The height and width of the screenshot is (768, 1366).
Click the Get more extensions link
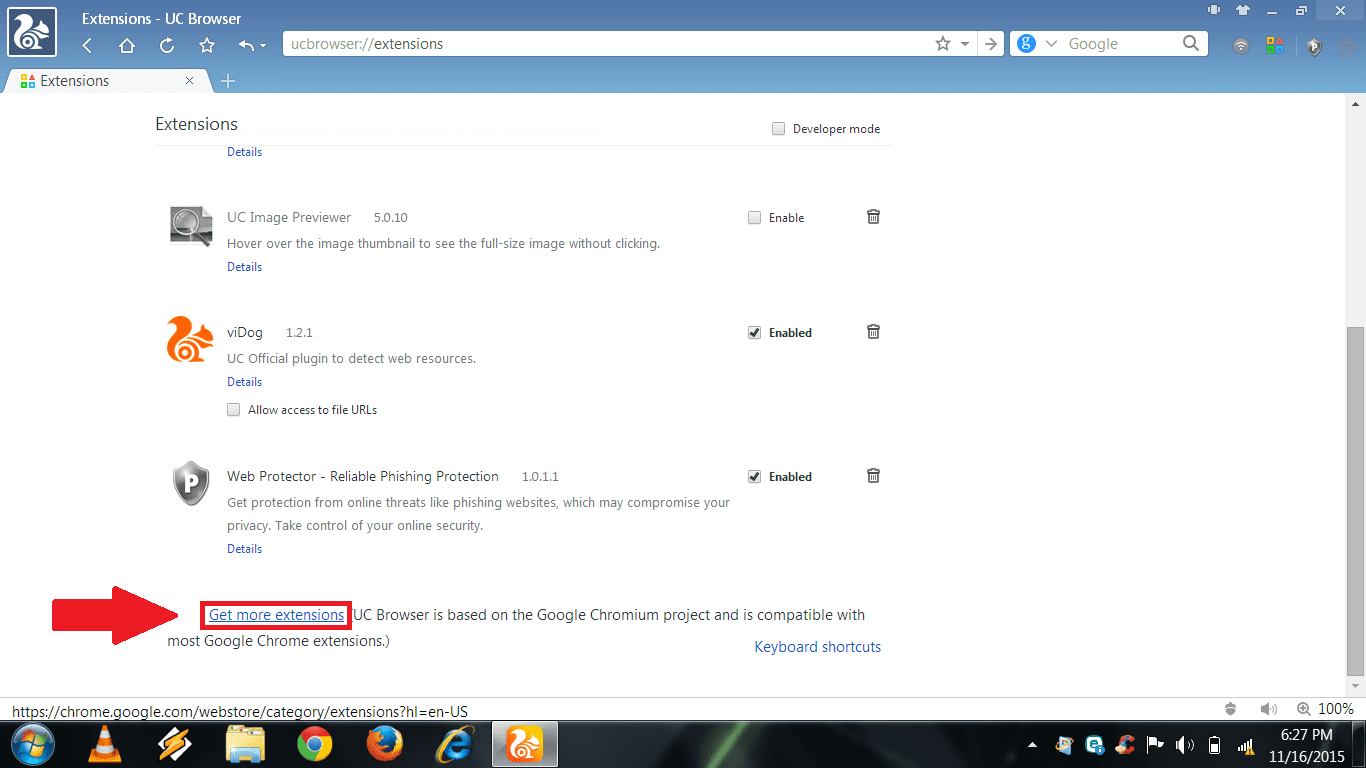[x=276, y=615]
